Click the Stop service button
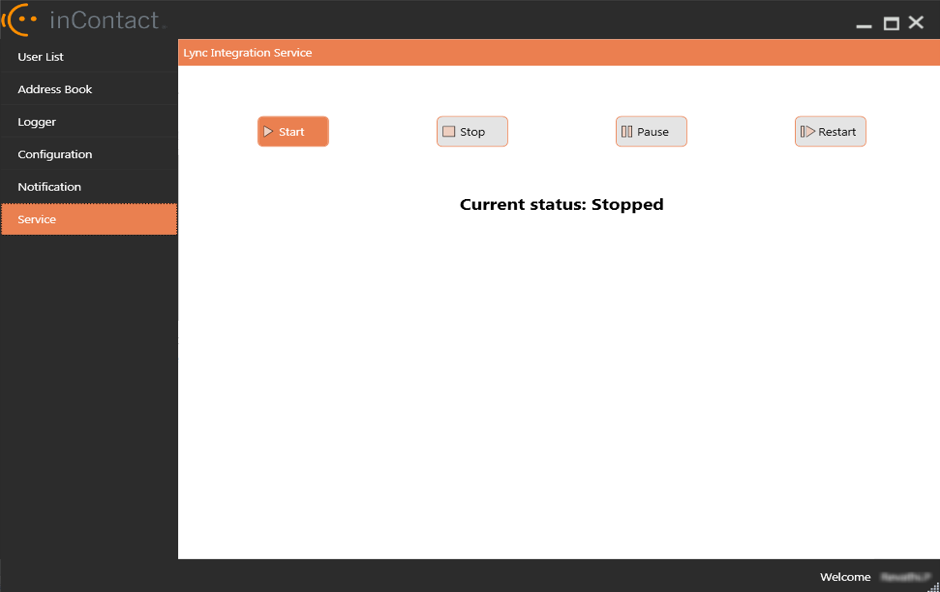Viewport: 940px width, 592px height. coord(472,131)
